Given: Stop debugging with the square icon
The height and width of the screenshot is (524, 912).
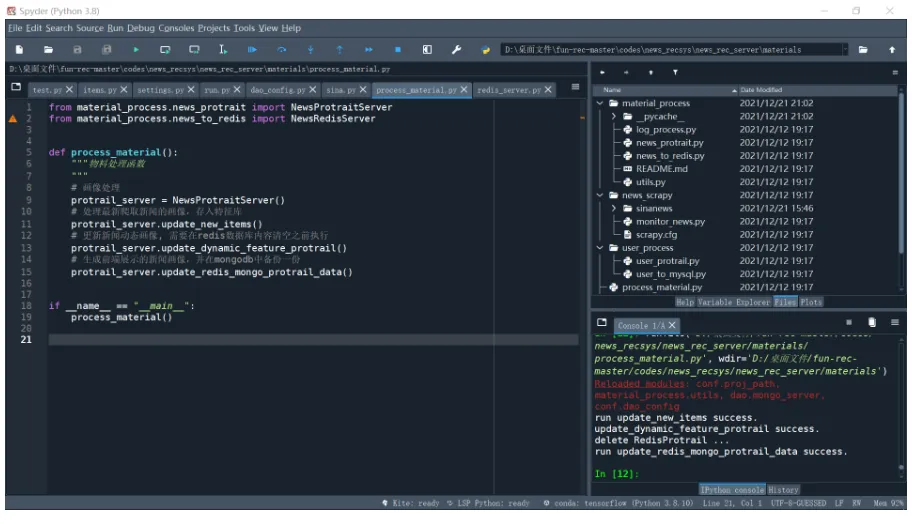Looking at the screenshot, I should click(x=397, y=49).
